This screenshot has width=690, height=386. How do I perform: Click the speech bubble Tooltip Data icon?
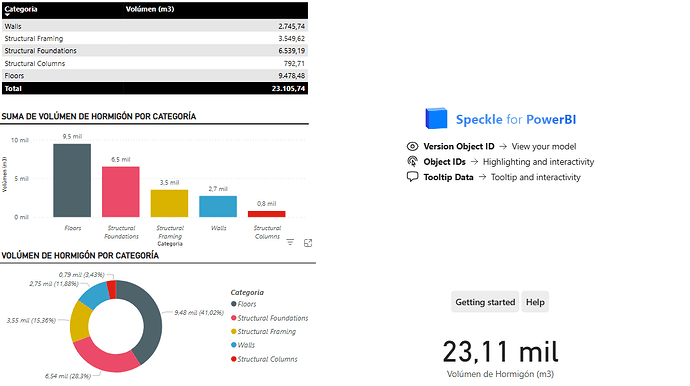point(412,177)
